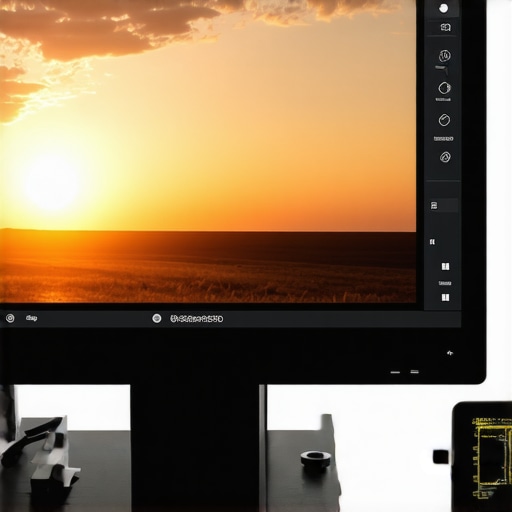The width and height of the screenshot is (512, 512).
Task: Click the circle icon containing a triangle
Action: tap(445, 157)
